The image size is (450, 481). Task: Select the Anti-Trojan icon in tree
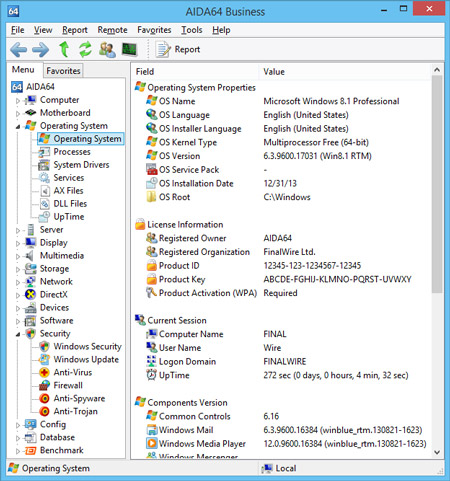click(44, 412)
